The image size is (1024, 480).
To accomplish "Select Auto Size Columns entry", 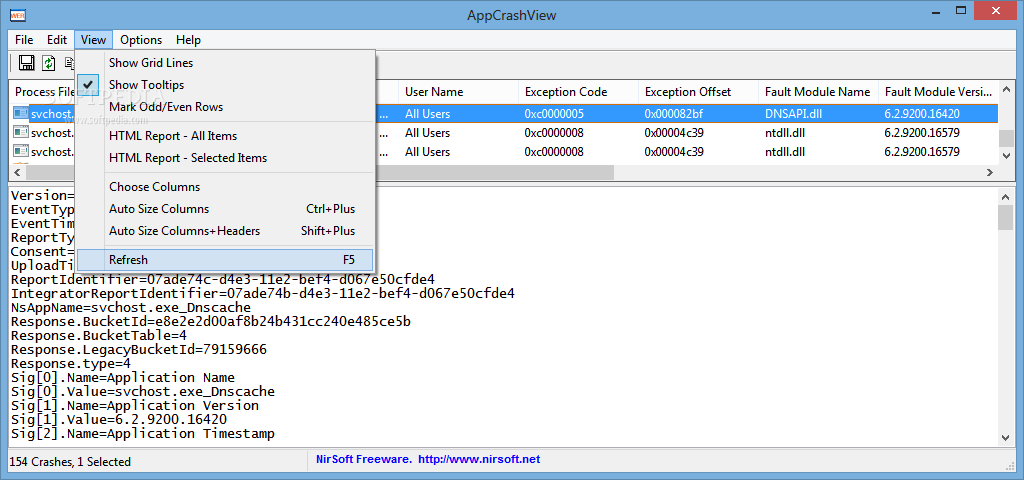I will (x=225, y=209).
